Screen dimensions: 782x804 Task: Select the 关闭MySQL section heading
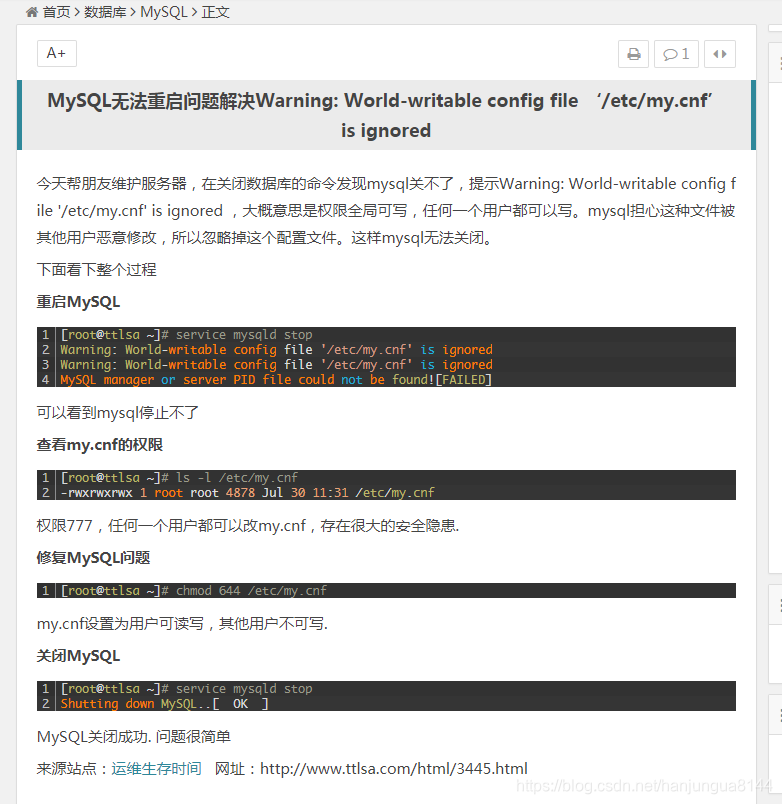(78, 656)
